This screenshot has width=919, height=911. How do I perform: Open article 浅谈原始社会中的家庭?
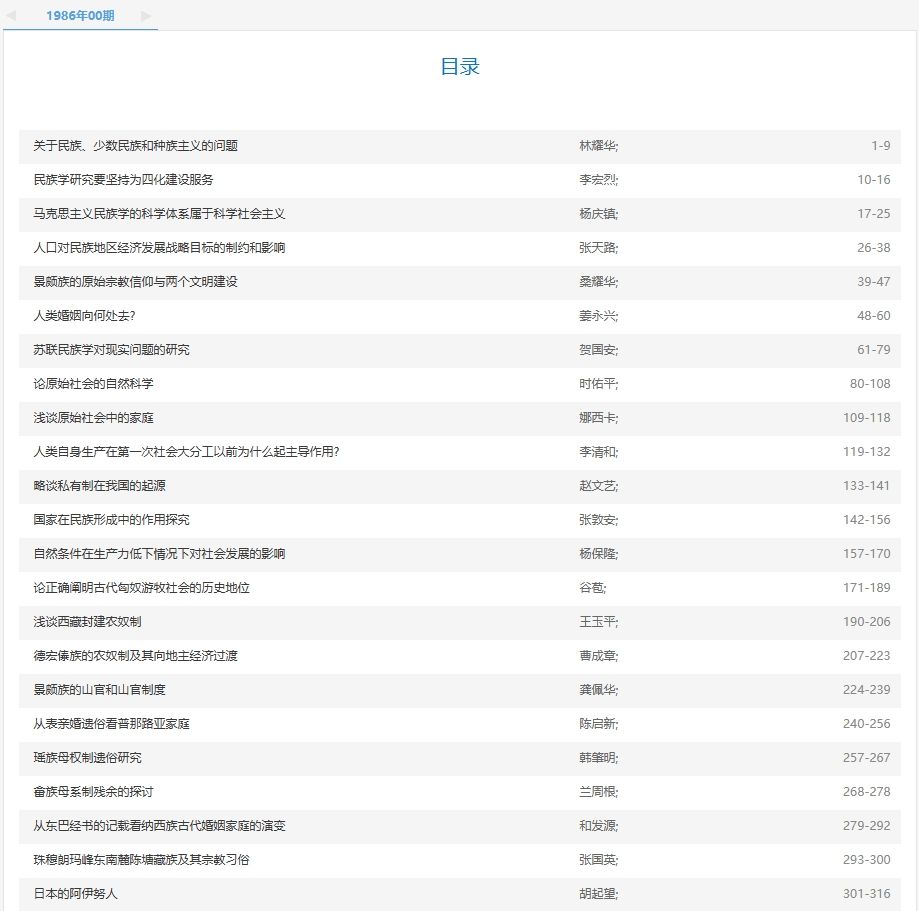pyautogui.click(x=93, y=417)
